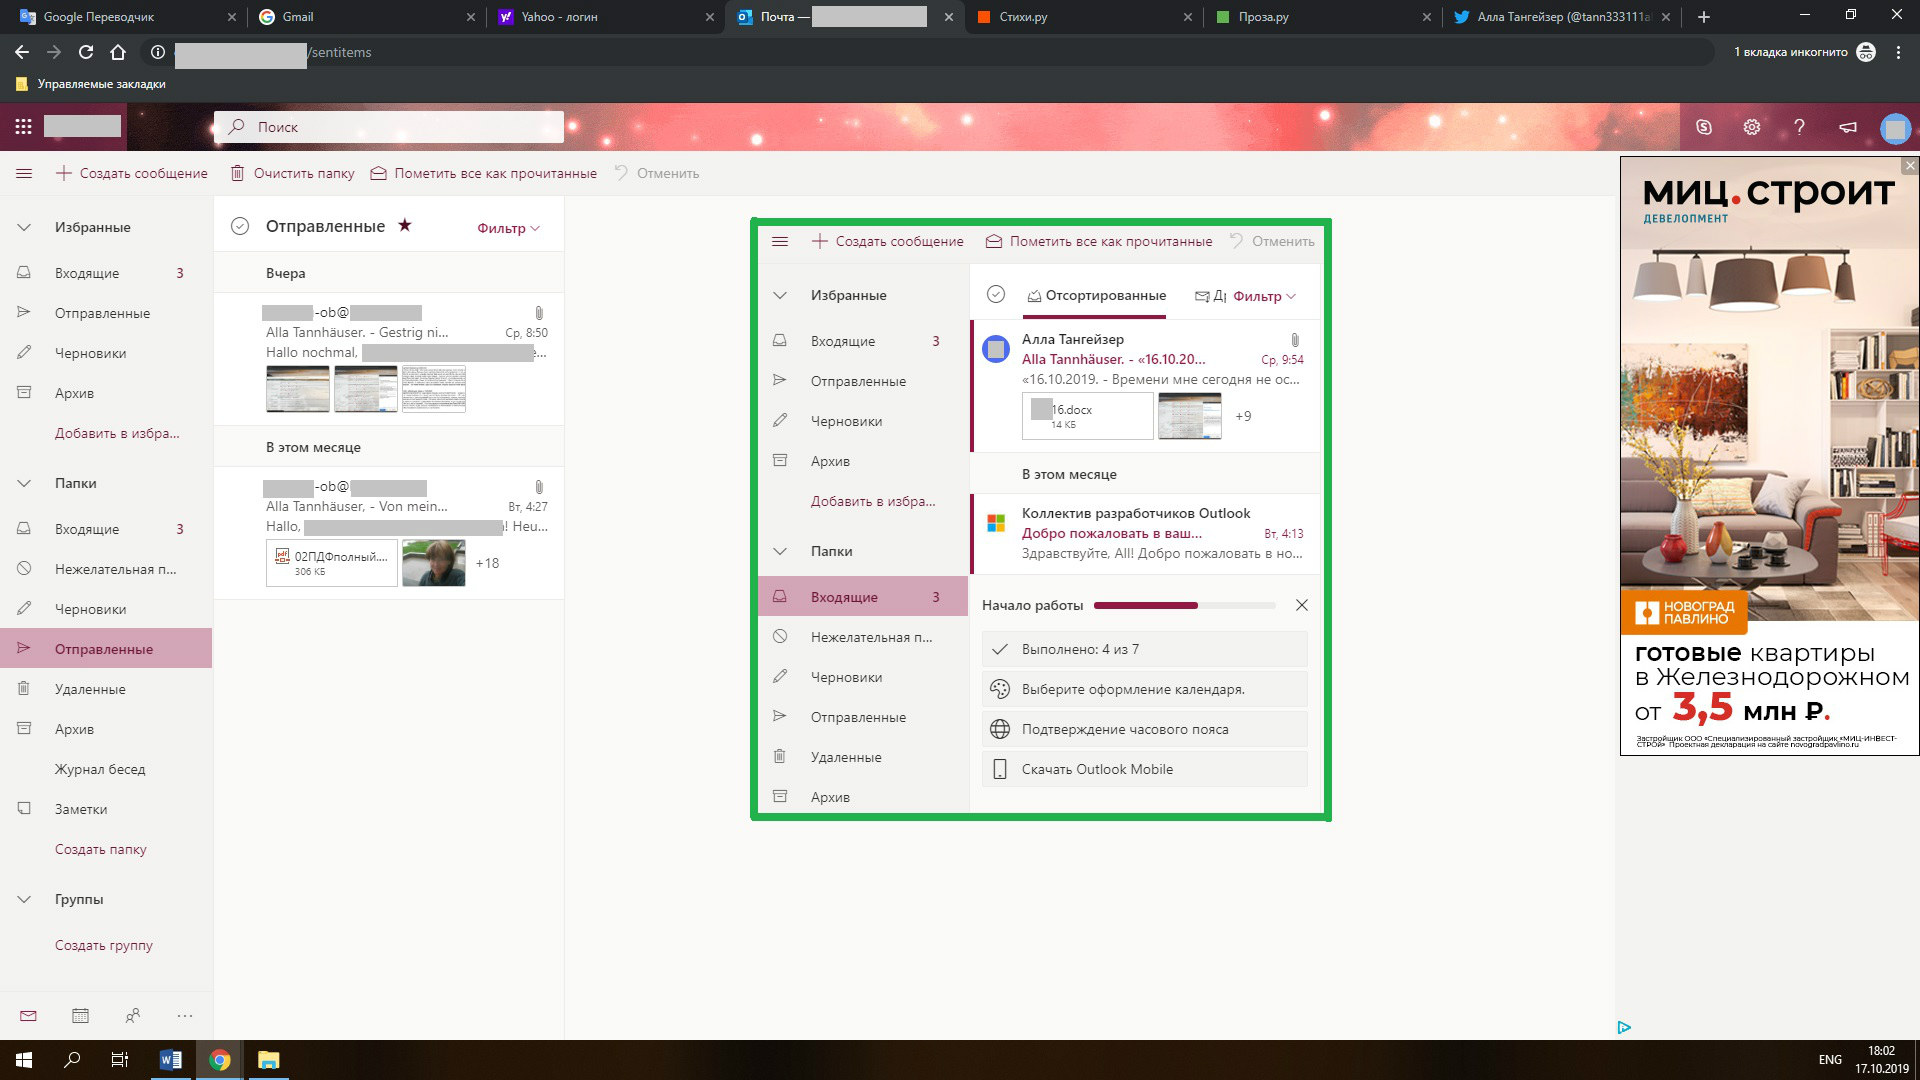Viewport: 1920px width, 1080px height.
Task: Open Черновики under Папки in left pane
Action: 106,609
